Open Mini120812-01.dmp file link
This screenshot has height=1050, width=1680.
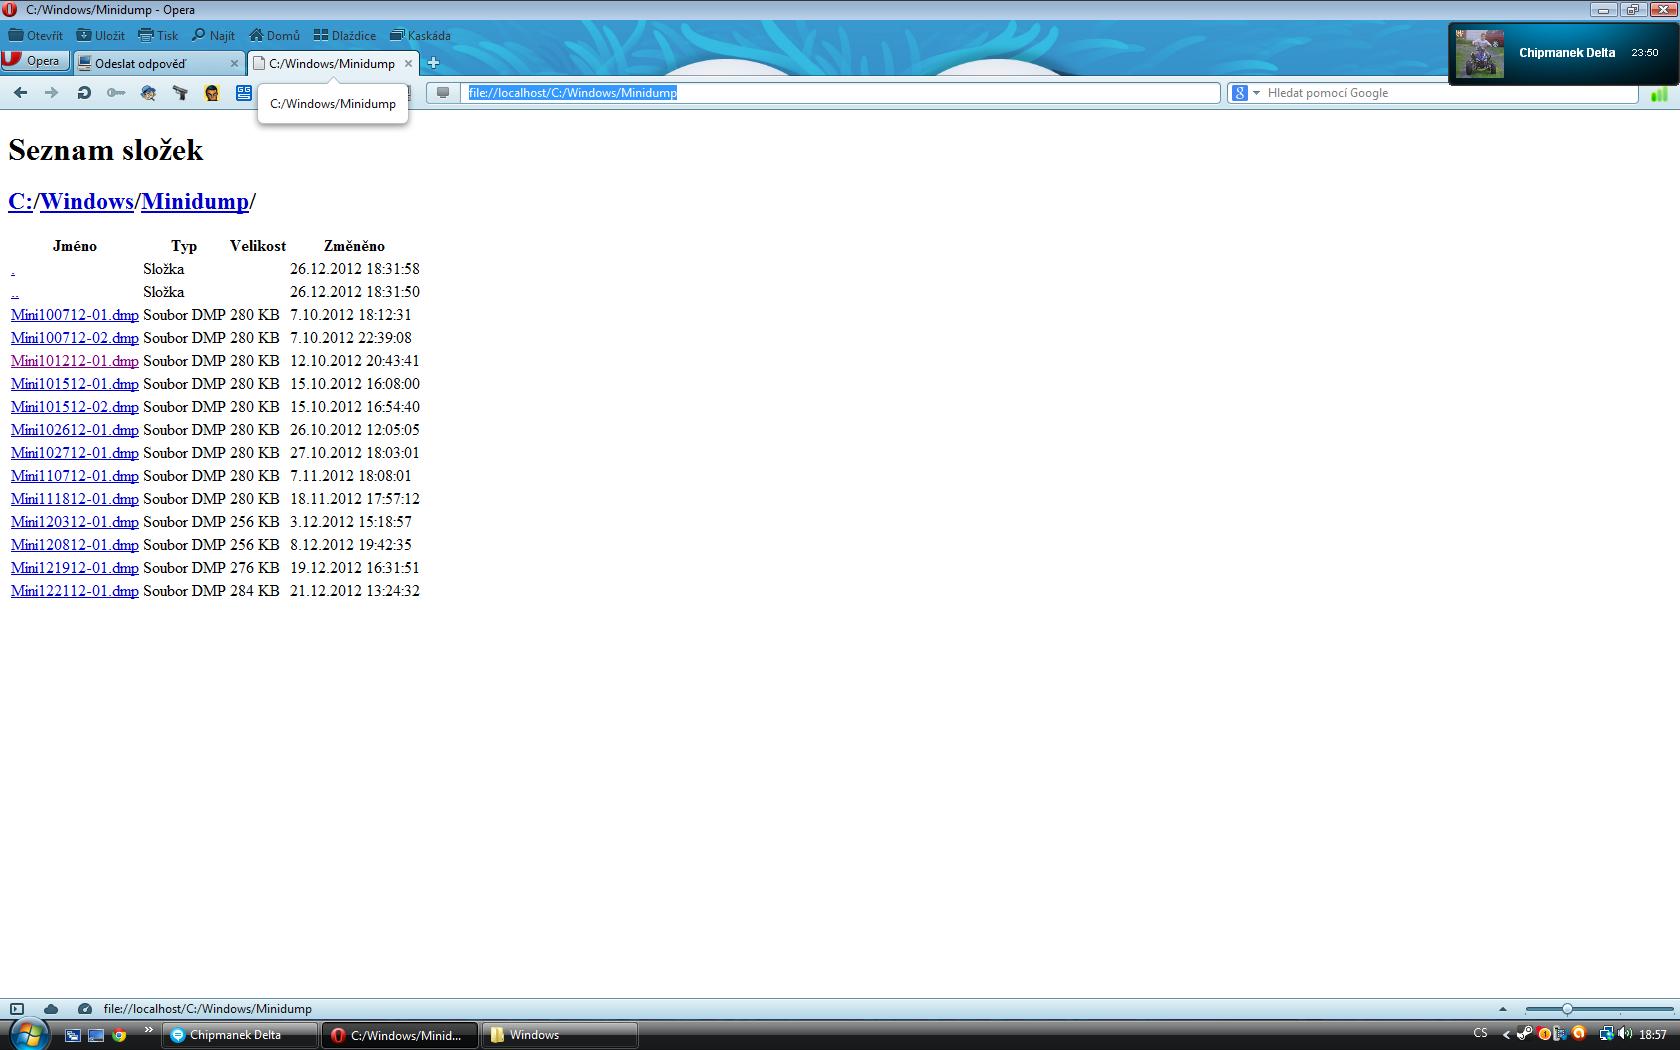tap(75, 545)
